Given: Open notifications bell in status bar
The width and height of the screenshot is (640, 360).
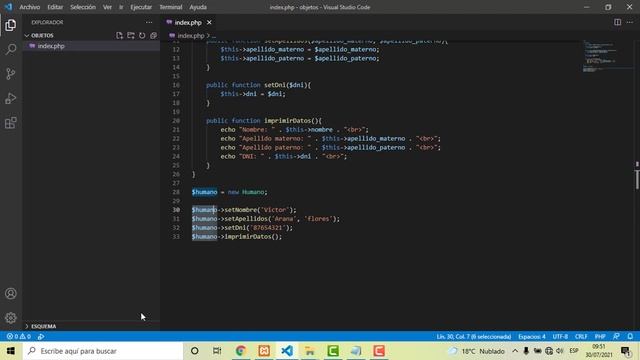Looking at the screenshot, I should tap(630, 336).
